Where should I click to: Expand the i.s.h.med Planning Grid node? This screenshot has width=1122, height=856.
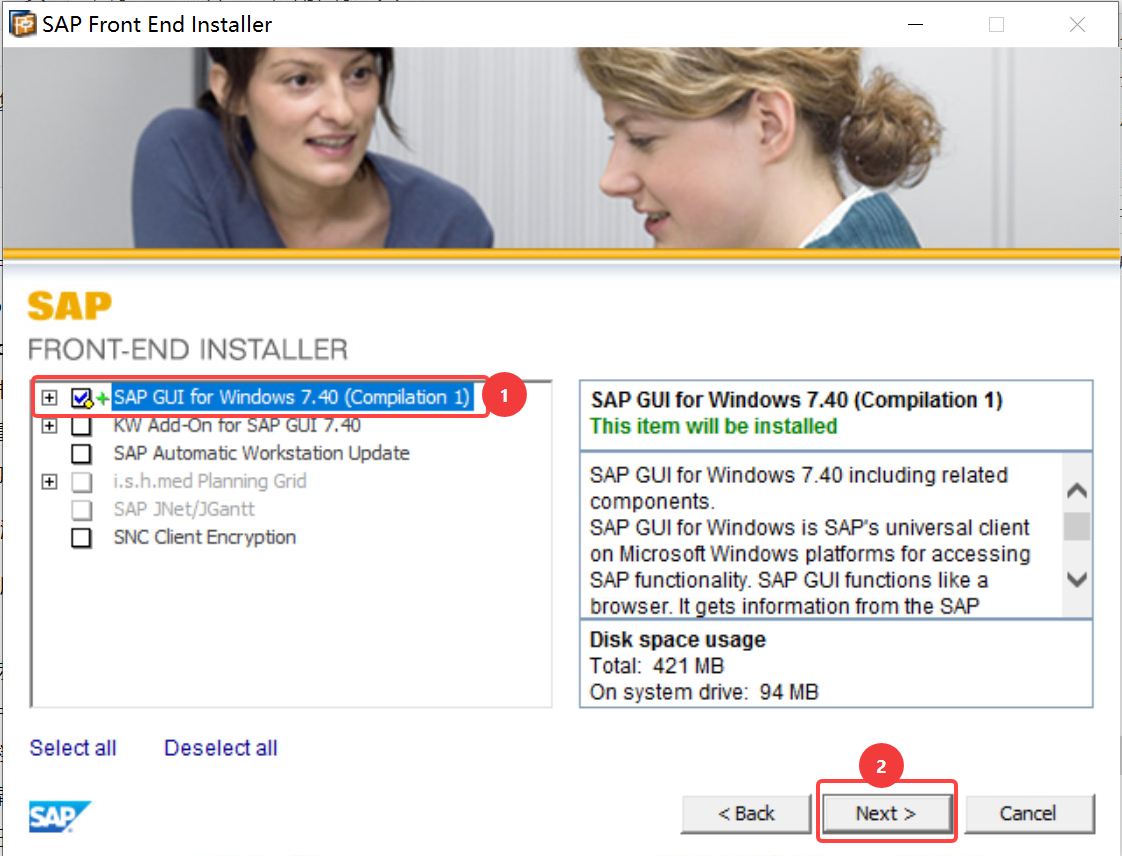49,482
